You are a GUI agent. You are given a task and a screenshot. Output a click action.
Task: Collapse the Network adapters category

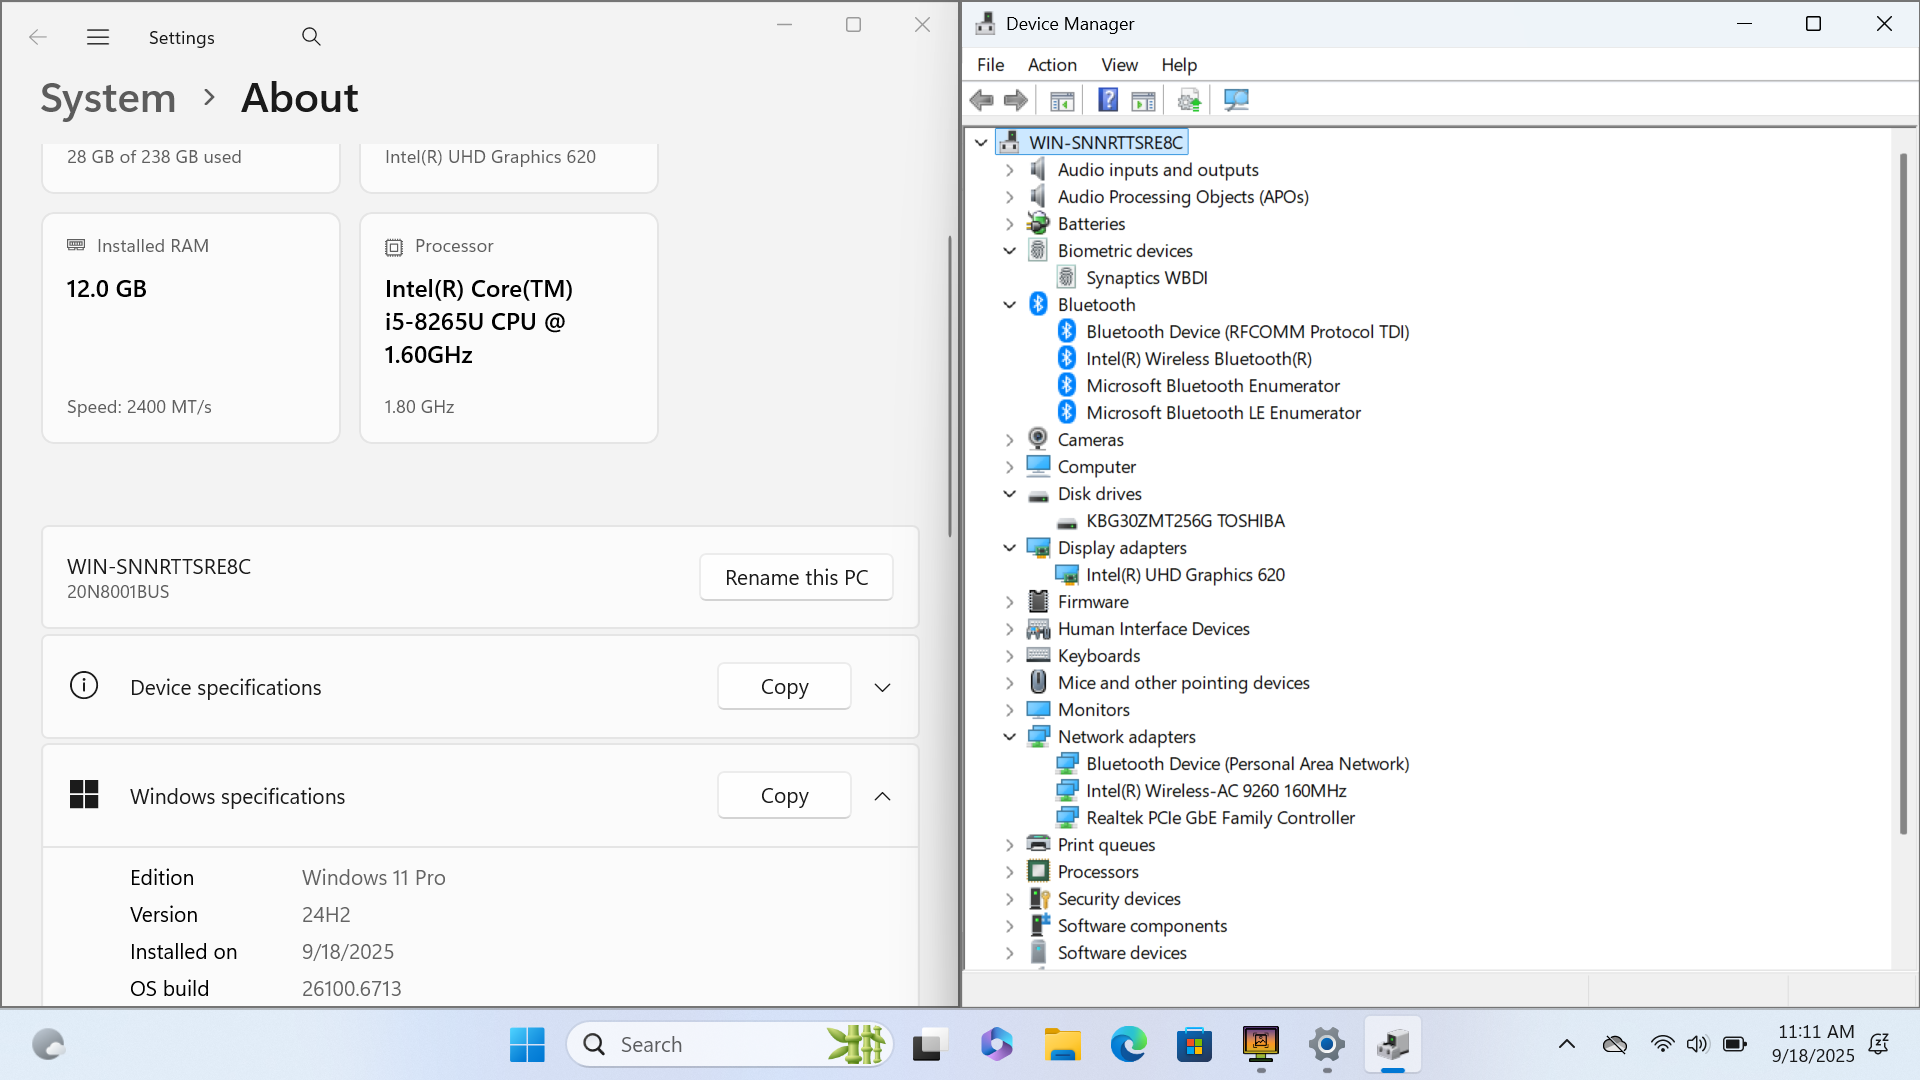pos(1010,737)
